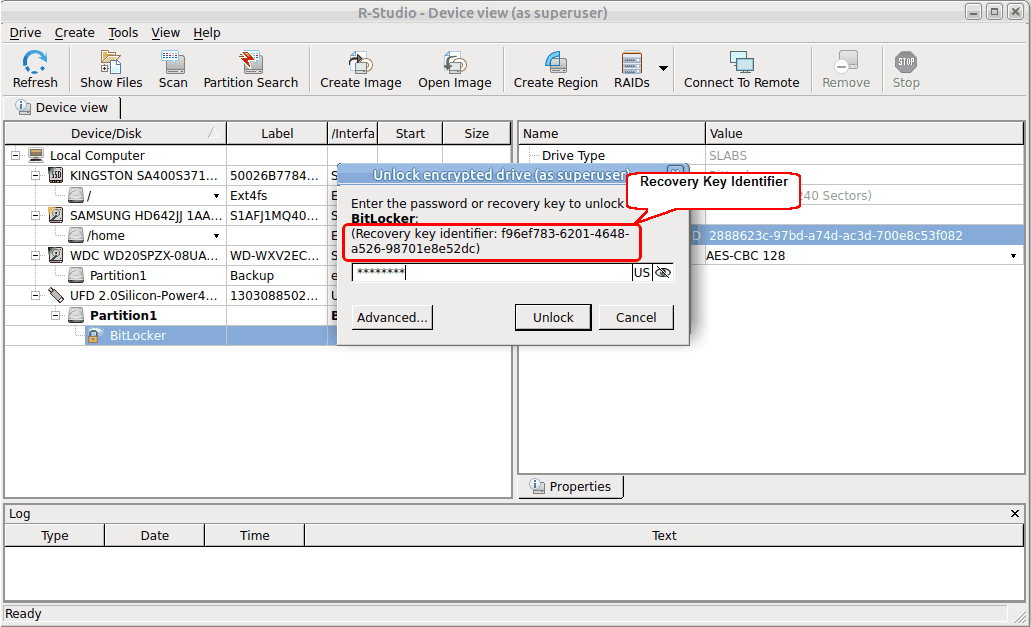Toggle password visibility eye icon
Screen dimensions: 1031x627
663,273
